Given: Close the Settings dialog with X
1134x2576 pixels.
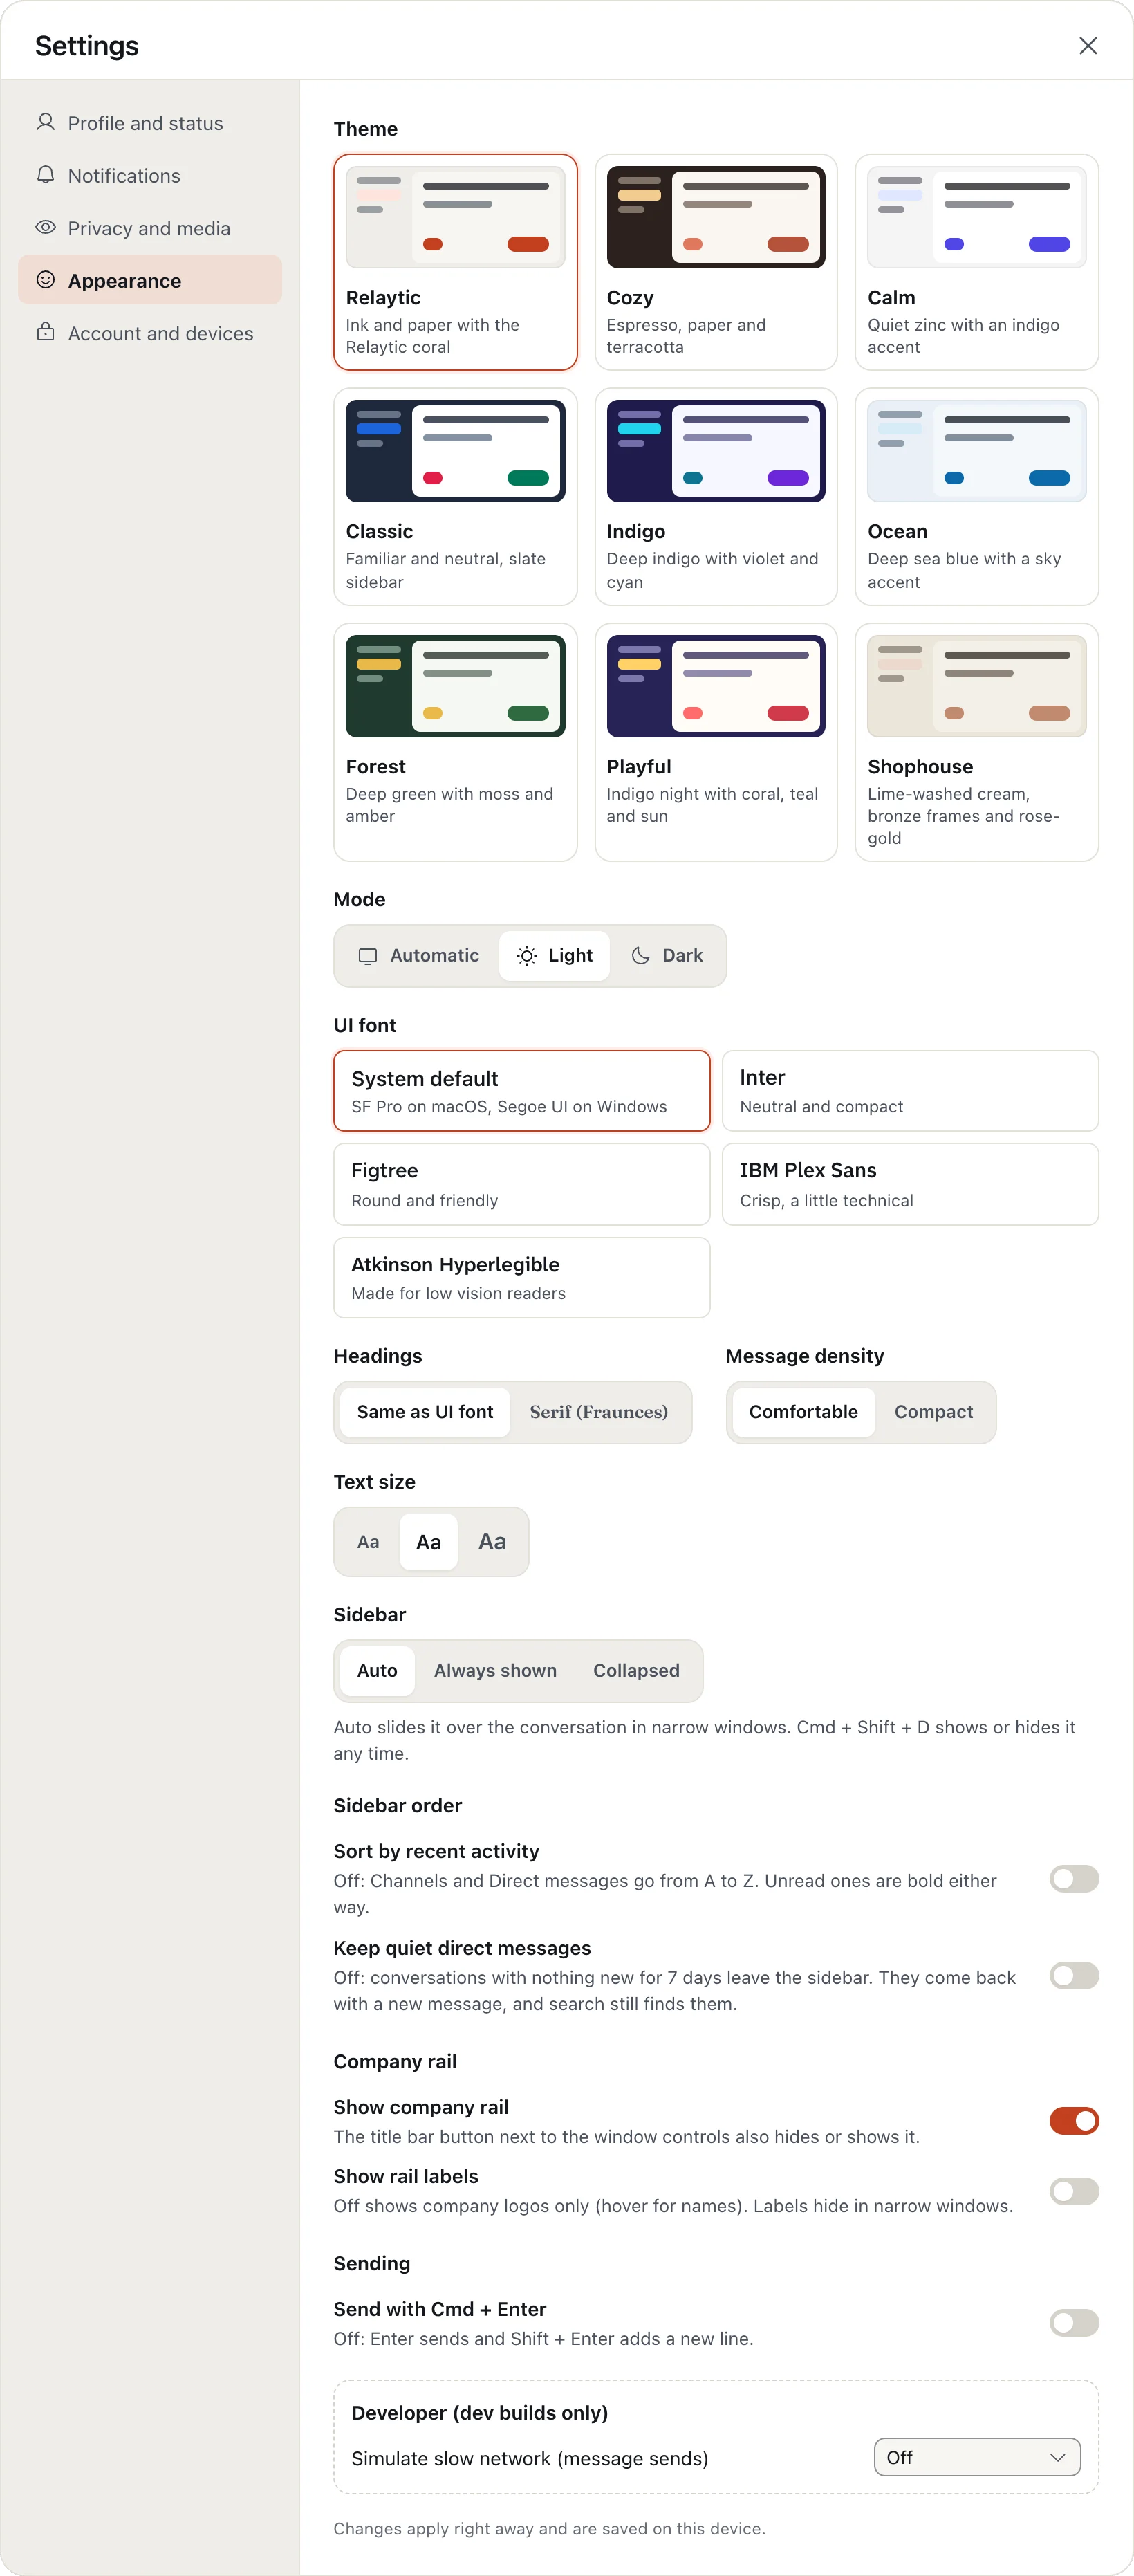Looking at the screenshot, I should tap(1088, 46).
